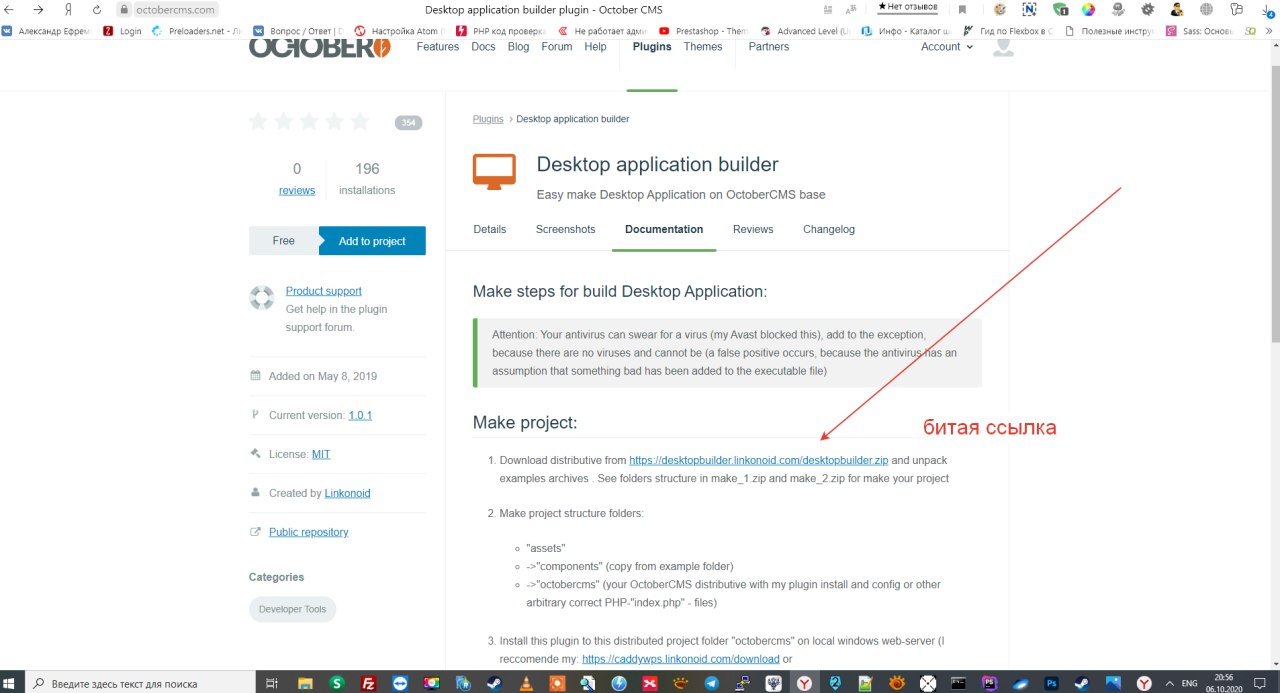Open Plugins in the site navigation
The height and width of the screenshot is (693, 1280).
point(652,47)
